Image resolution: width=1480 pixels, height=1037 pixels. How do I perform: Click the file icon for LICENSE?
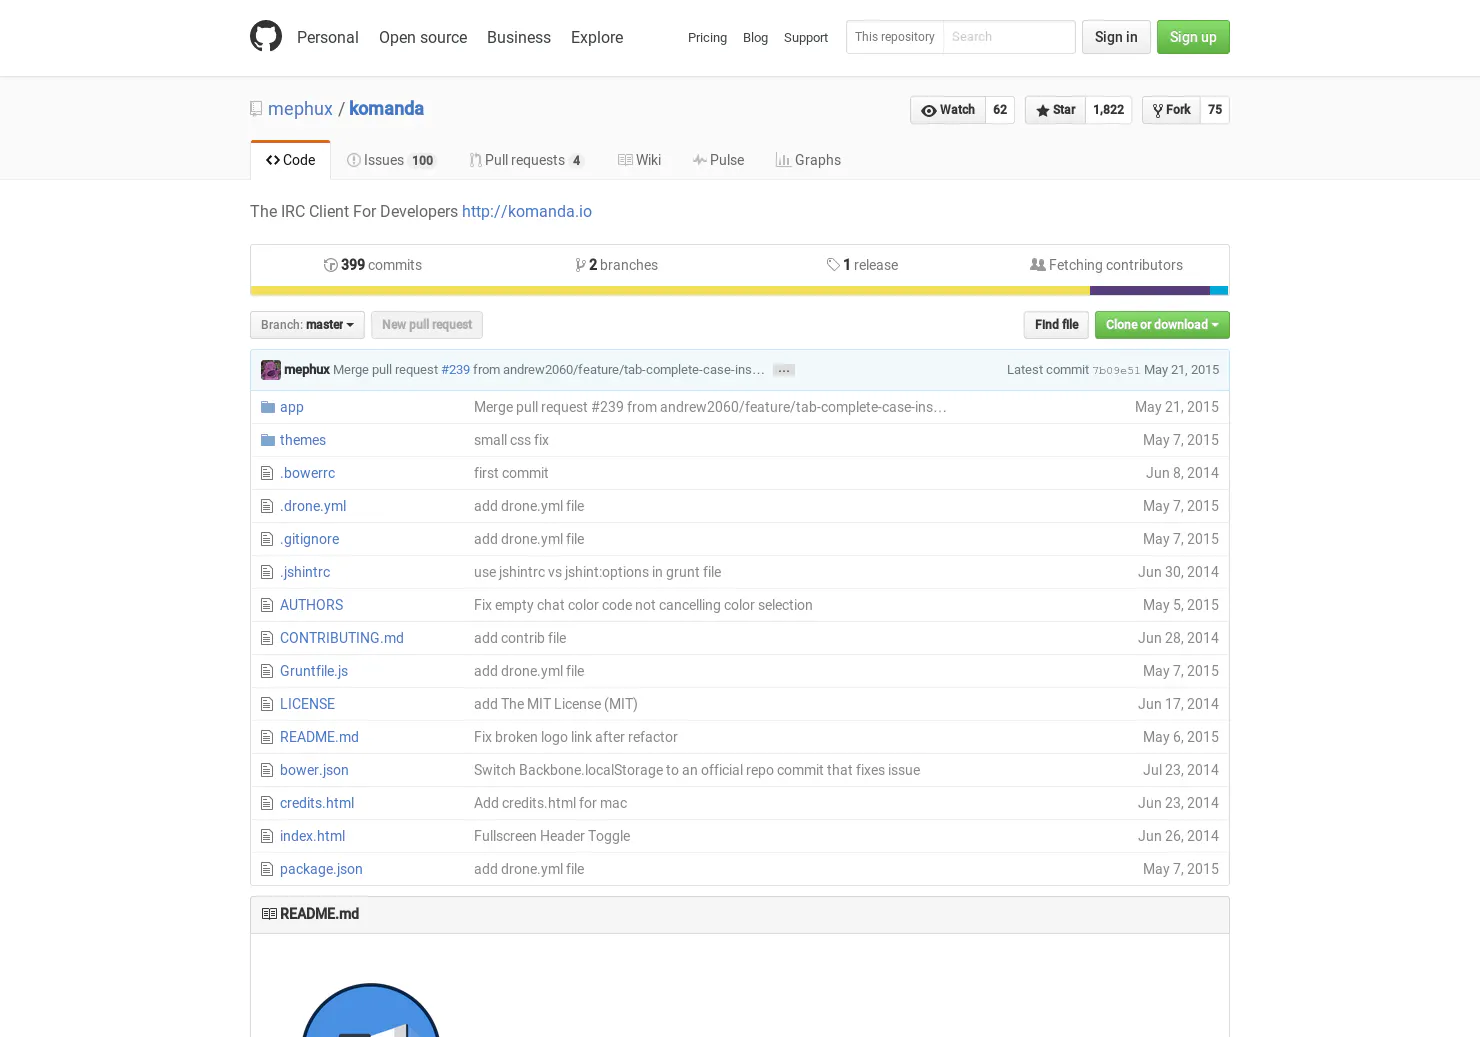(x=266, y=704)
